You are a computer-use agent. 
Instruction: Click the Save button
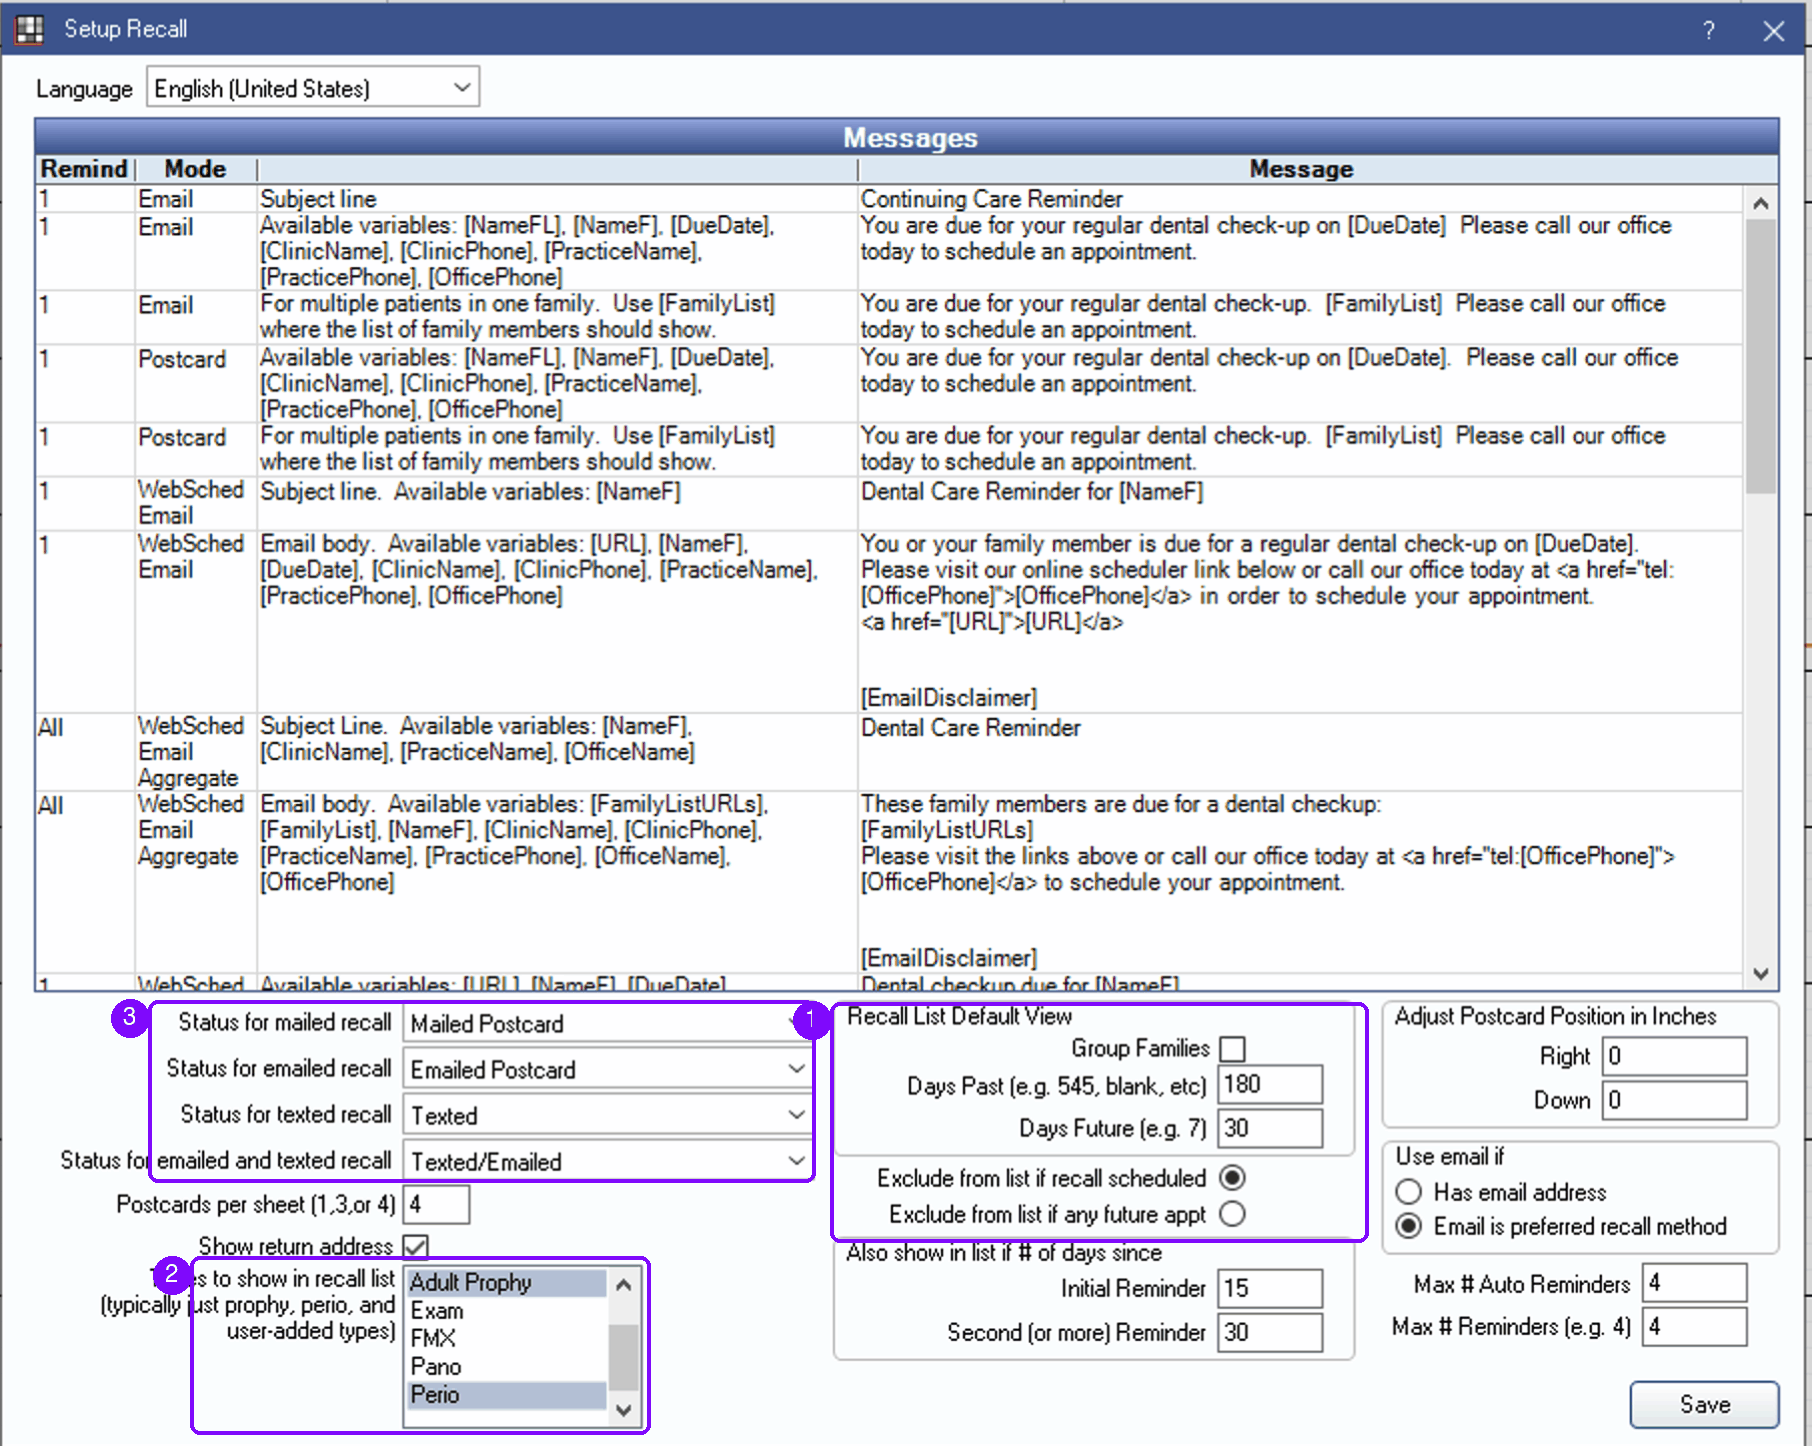[1704, 1404]
